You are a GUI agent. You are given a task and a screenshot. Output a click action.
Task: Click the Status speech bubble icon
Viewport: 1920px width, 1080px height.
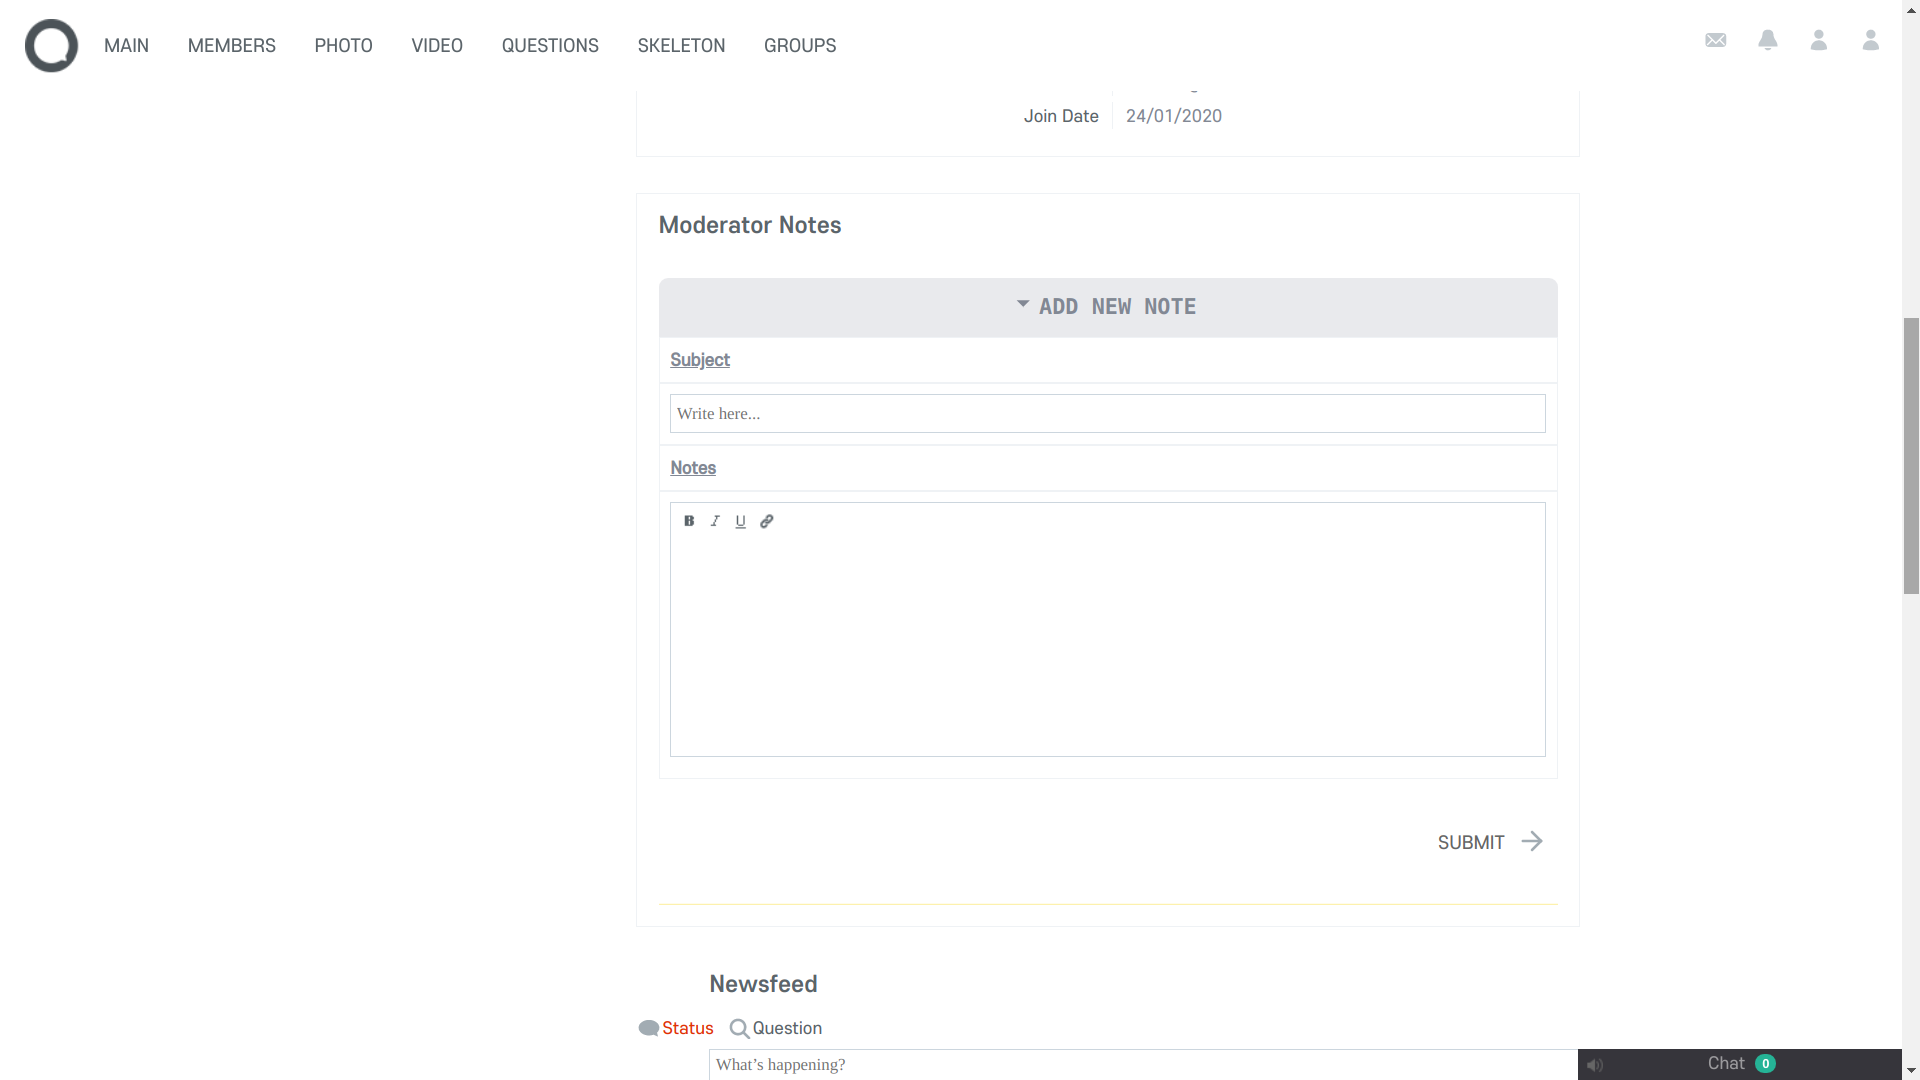click(x=648, y=1028)
